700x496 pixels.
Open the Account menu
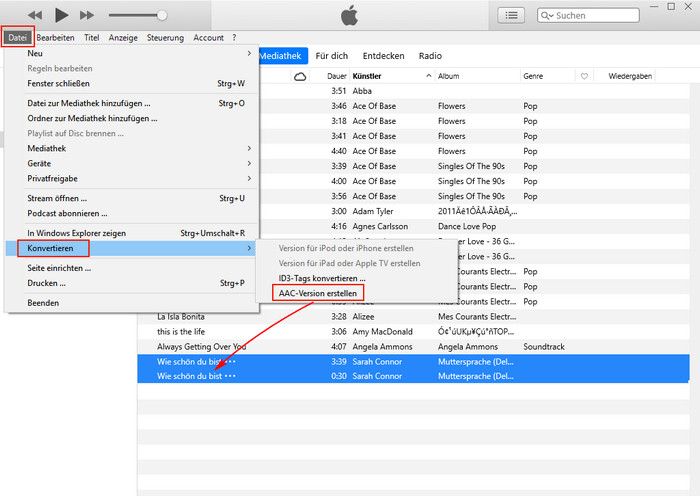208,38
